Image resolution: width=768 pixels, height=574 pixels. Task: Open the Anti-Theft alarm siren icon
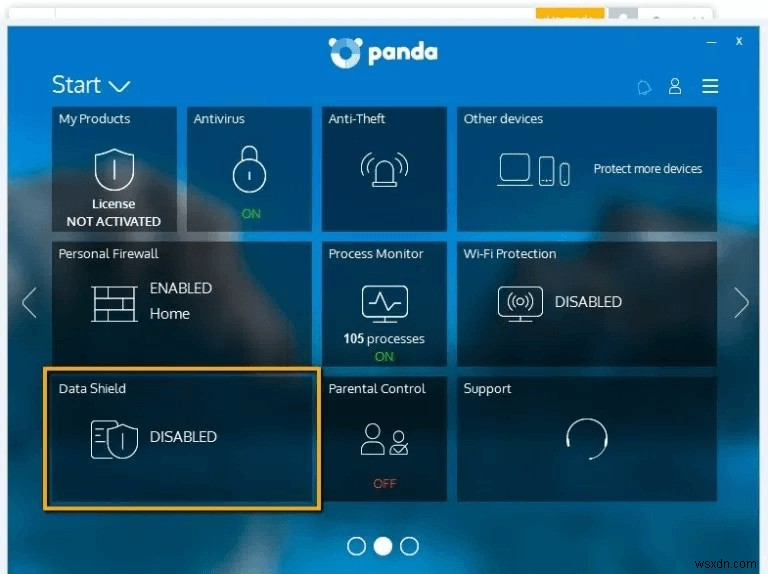(x=384, y=169)
